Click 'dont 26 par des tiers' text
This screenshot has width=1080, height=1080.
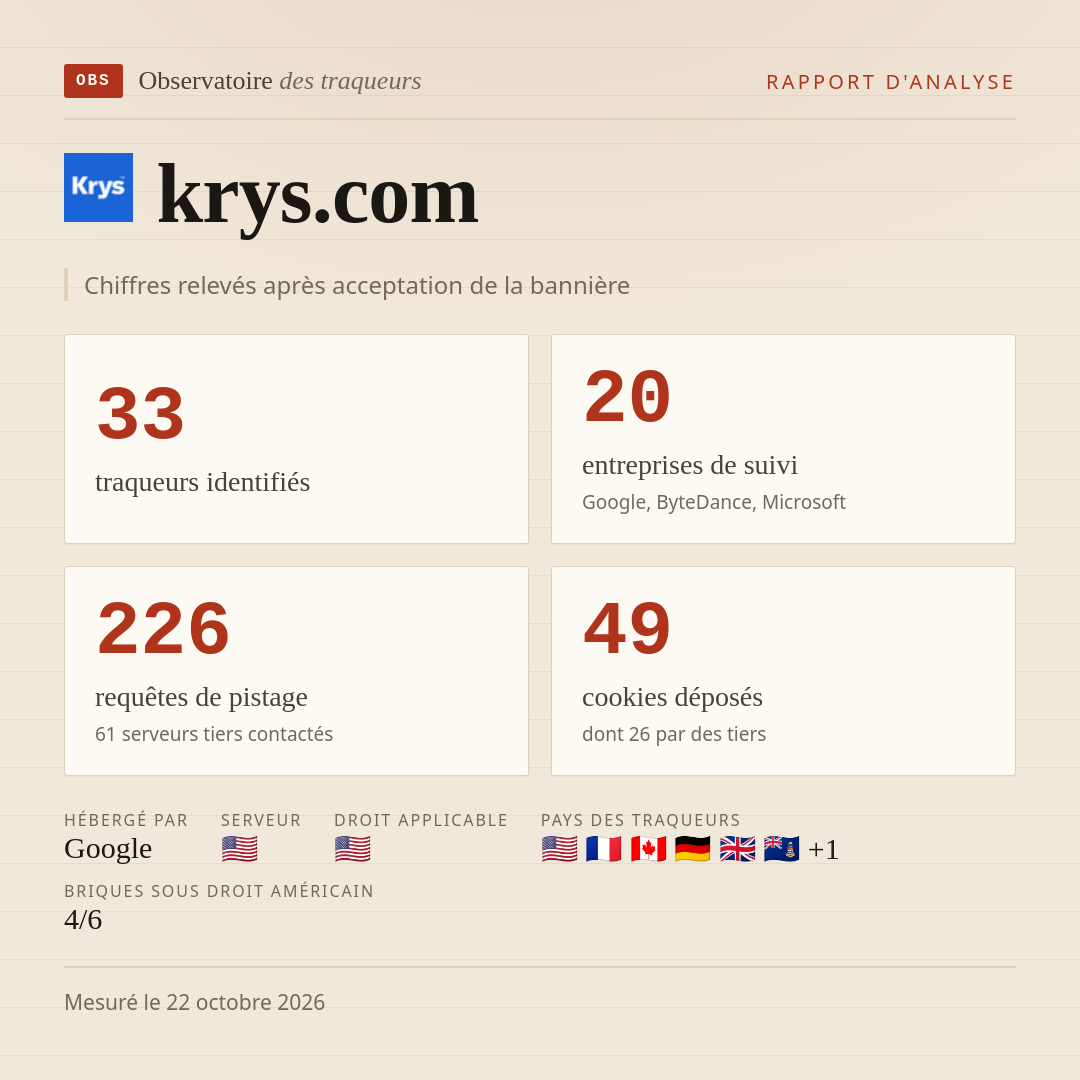(x=674, y=734)
